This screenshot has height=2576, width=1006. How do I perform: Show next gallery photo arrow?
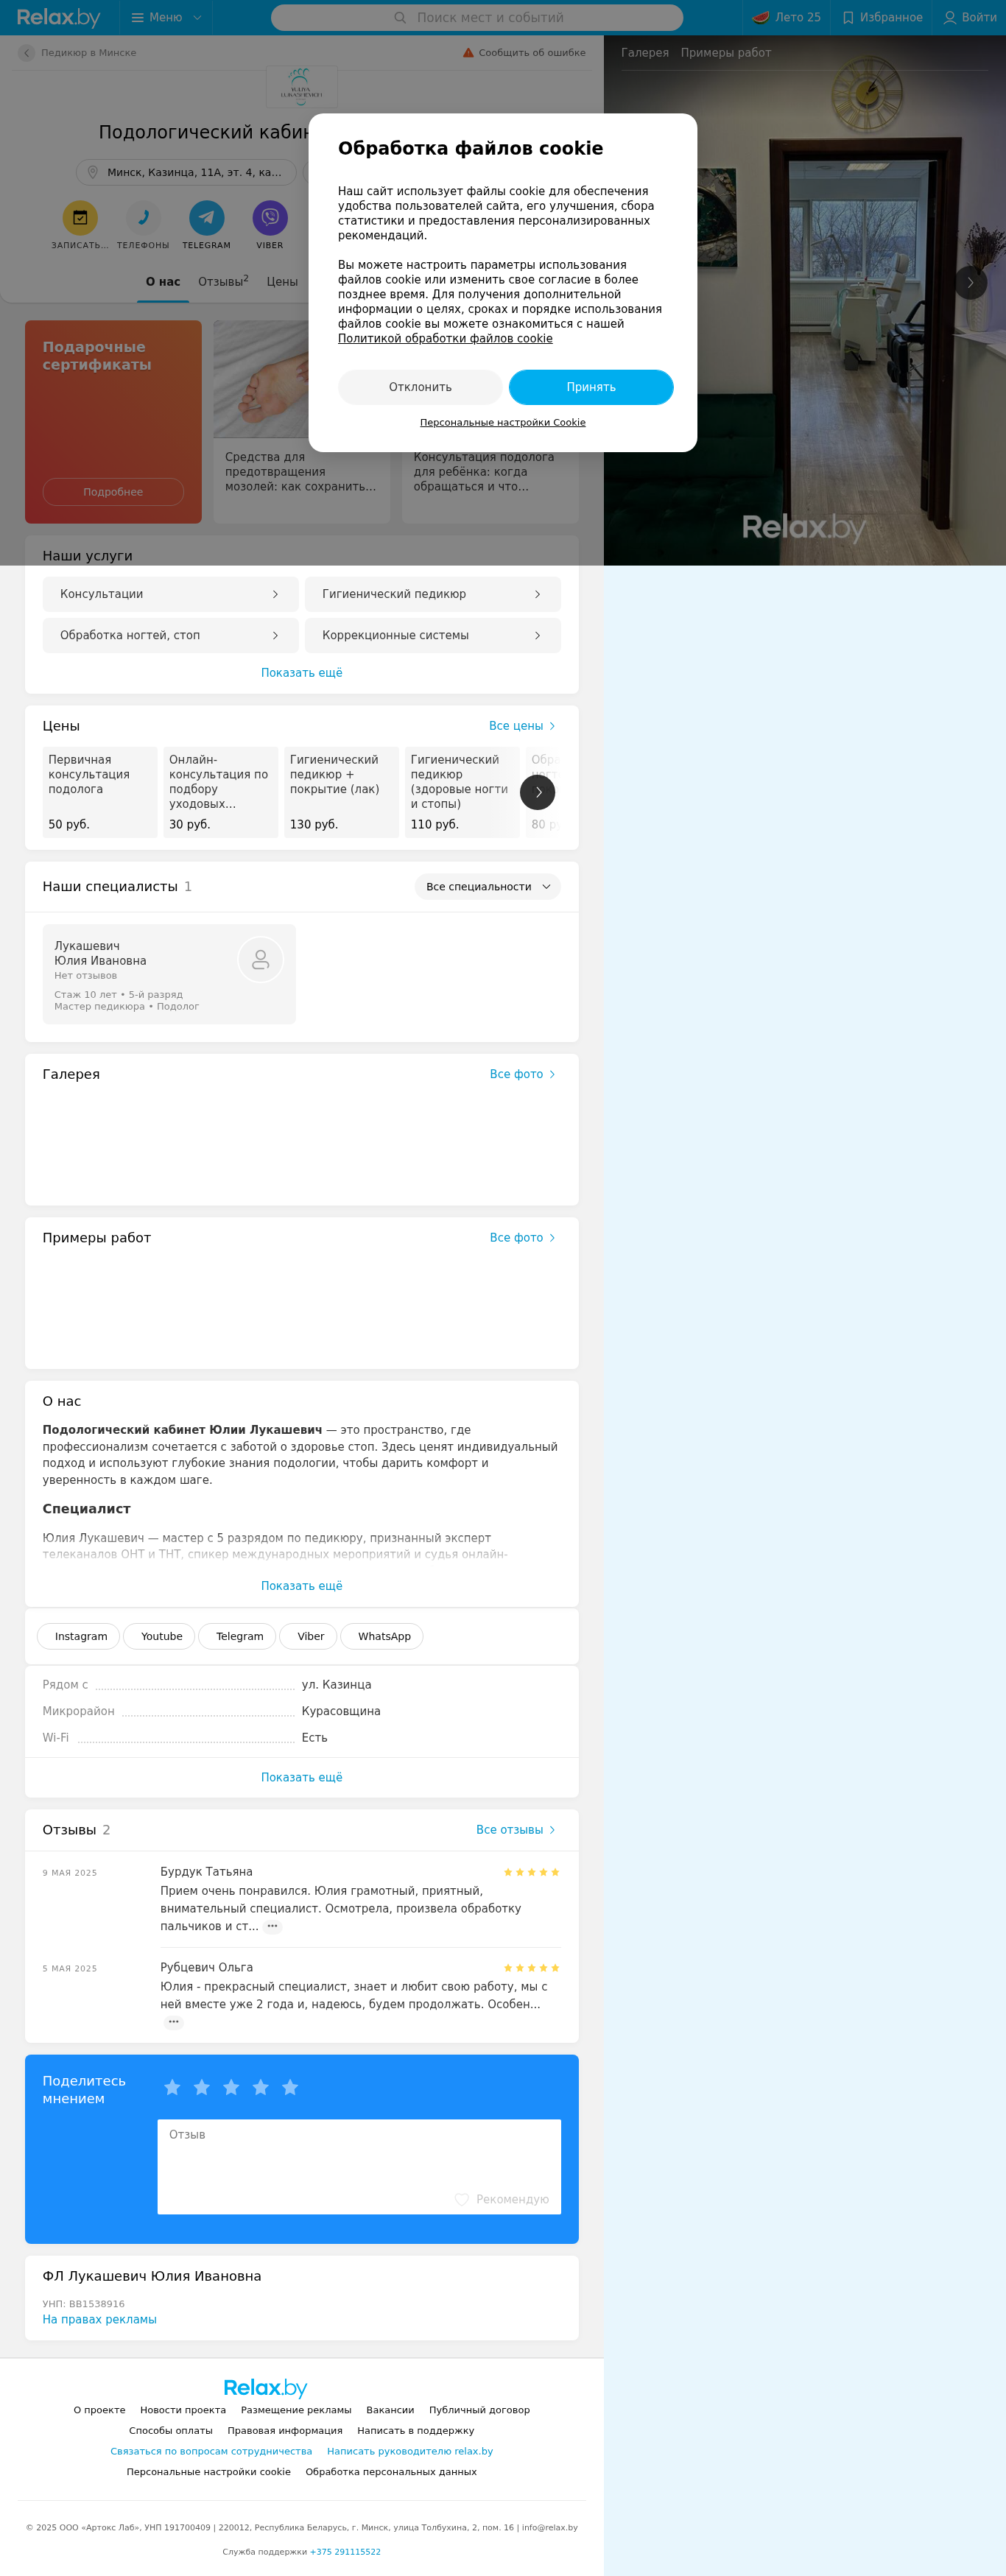click(x=970, y=283)
